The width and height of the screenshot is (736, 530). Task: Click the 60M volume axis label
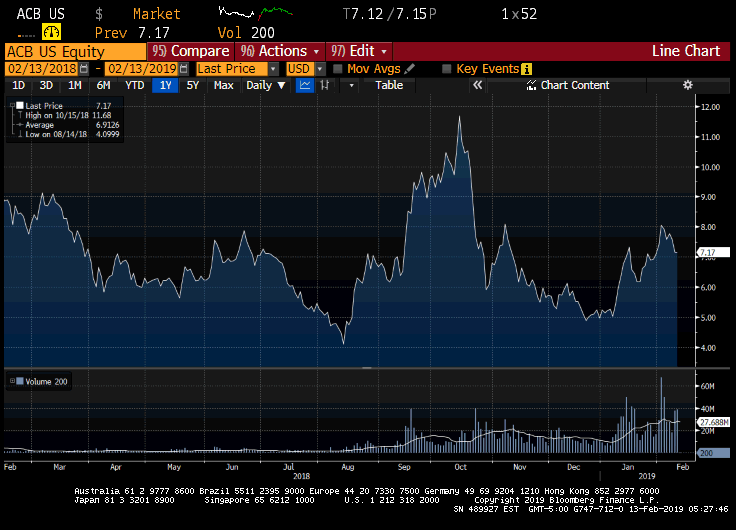[x=707, y=386]
